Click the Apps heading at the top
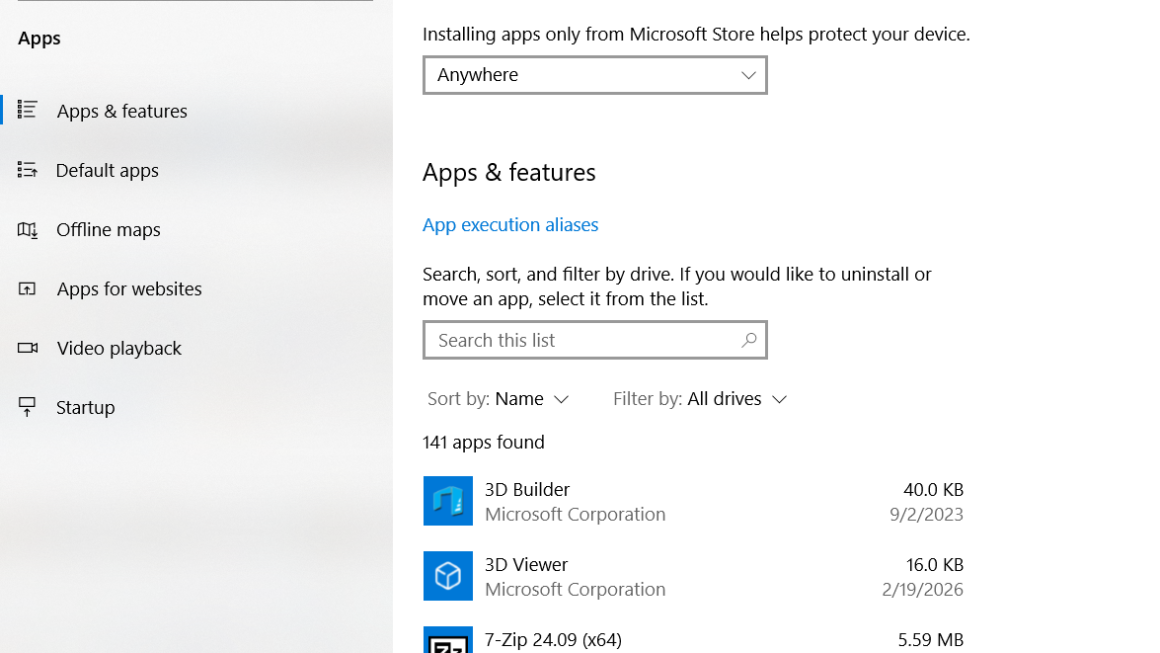The height and width of the screenshot is (653, 1160). coord(38,38)
